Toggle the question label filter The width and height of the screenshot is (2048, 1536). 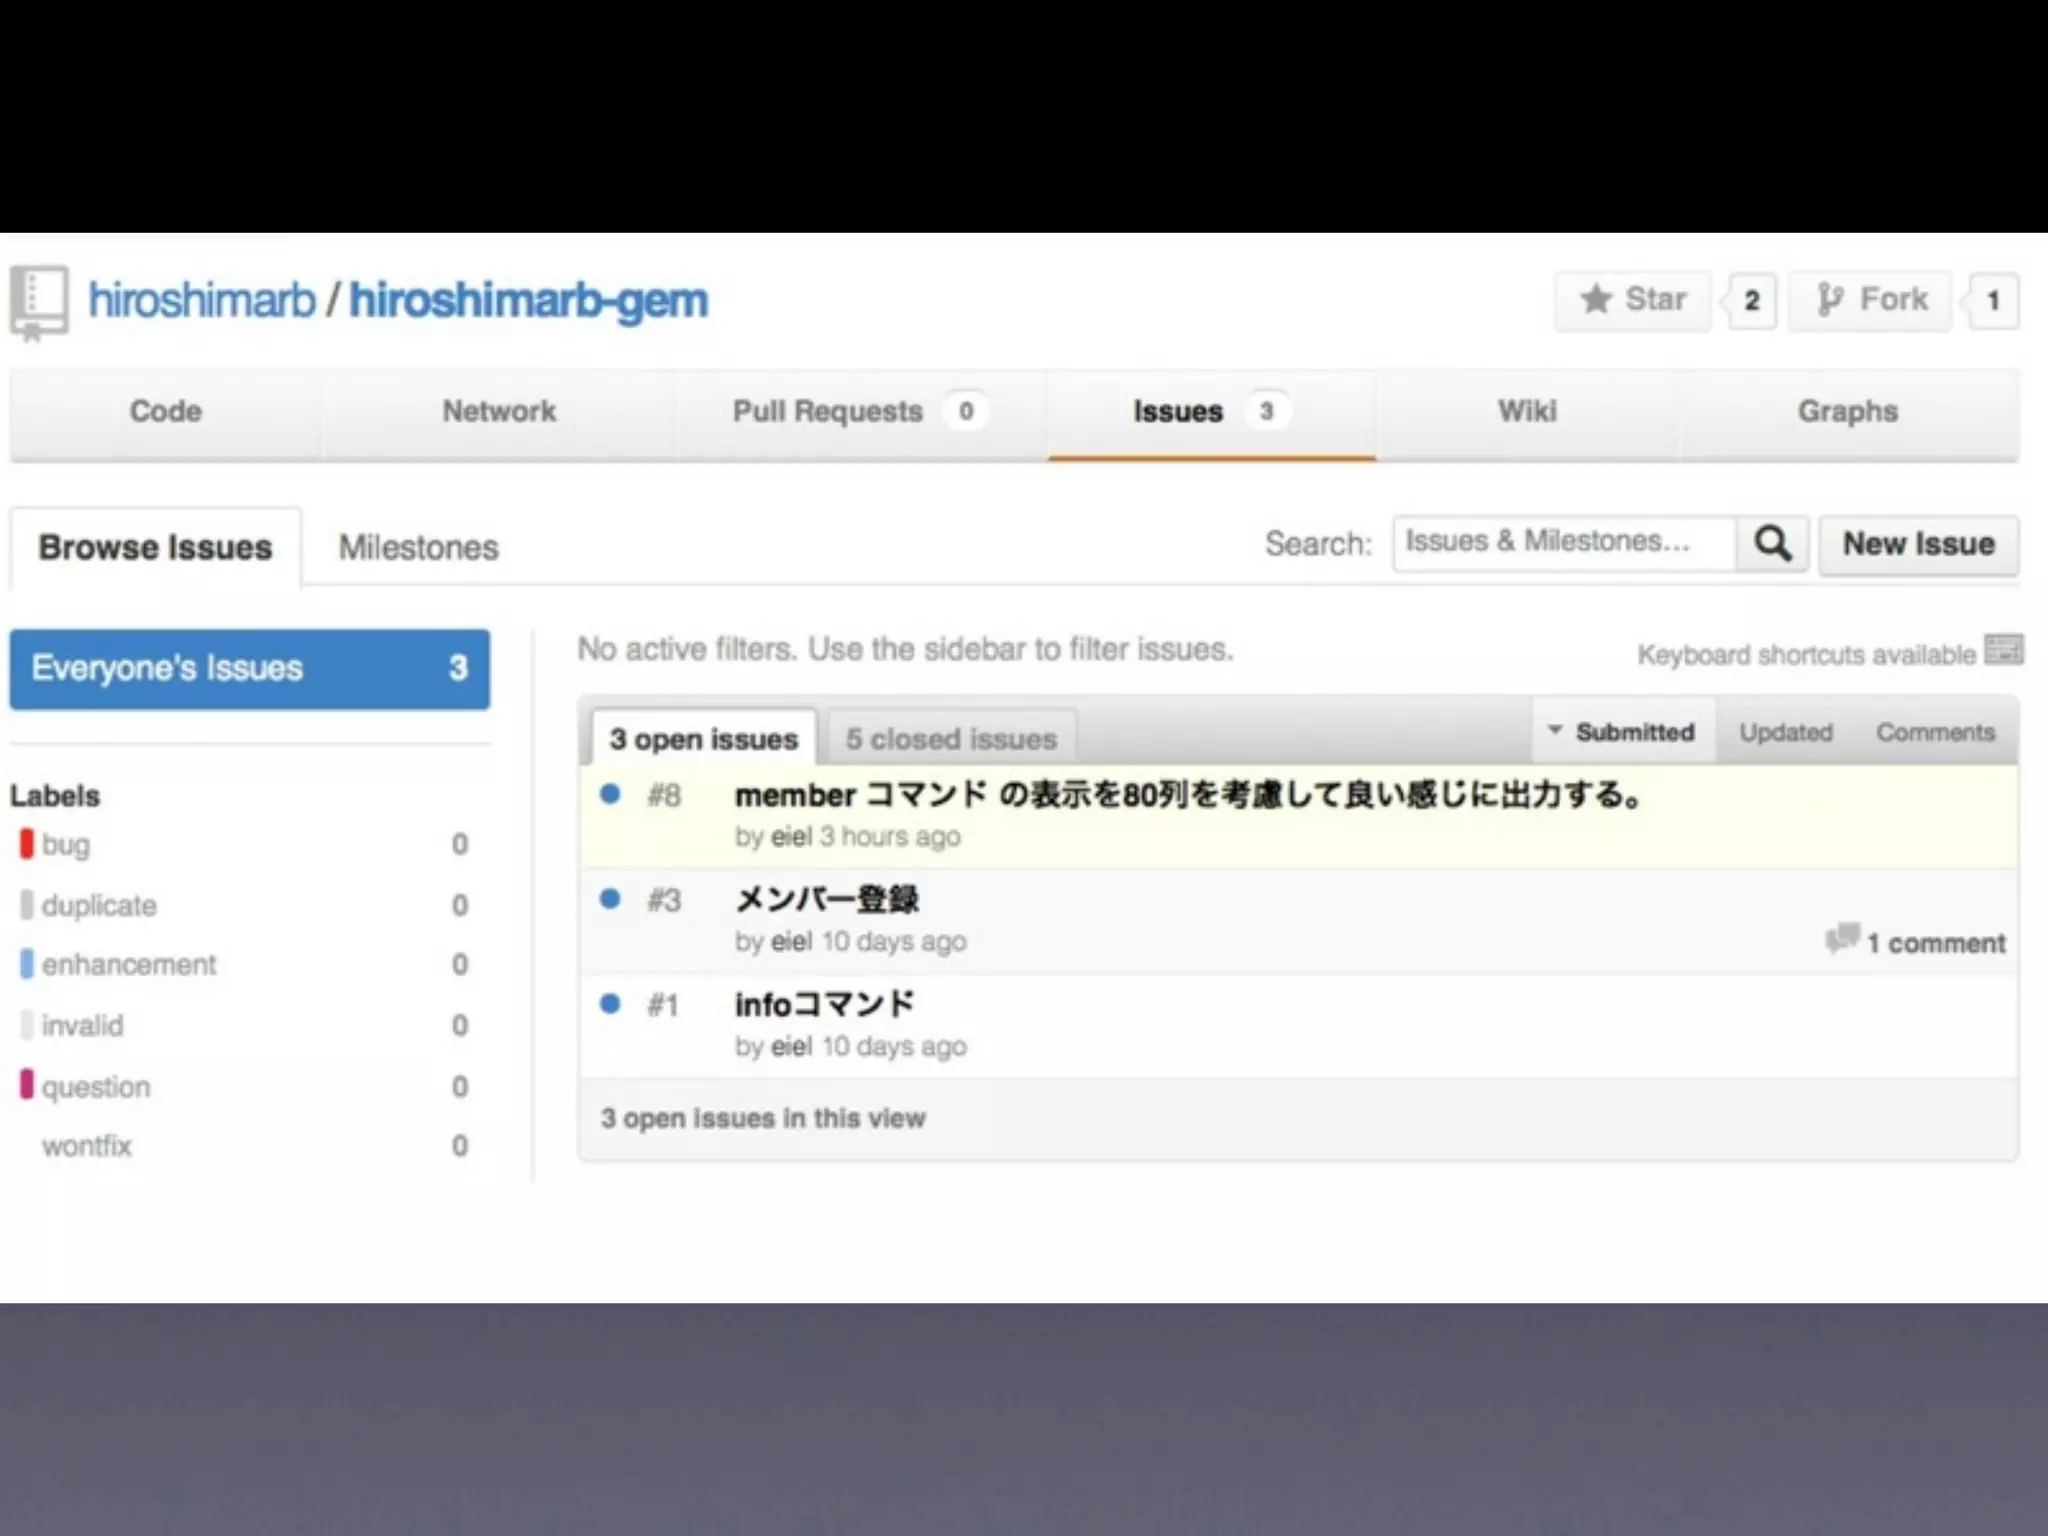96,1087
